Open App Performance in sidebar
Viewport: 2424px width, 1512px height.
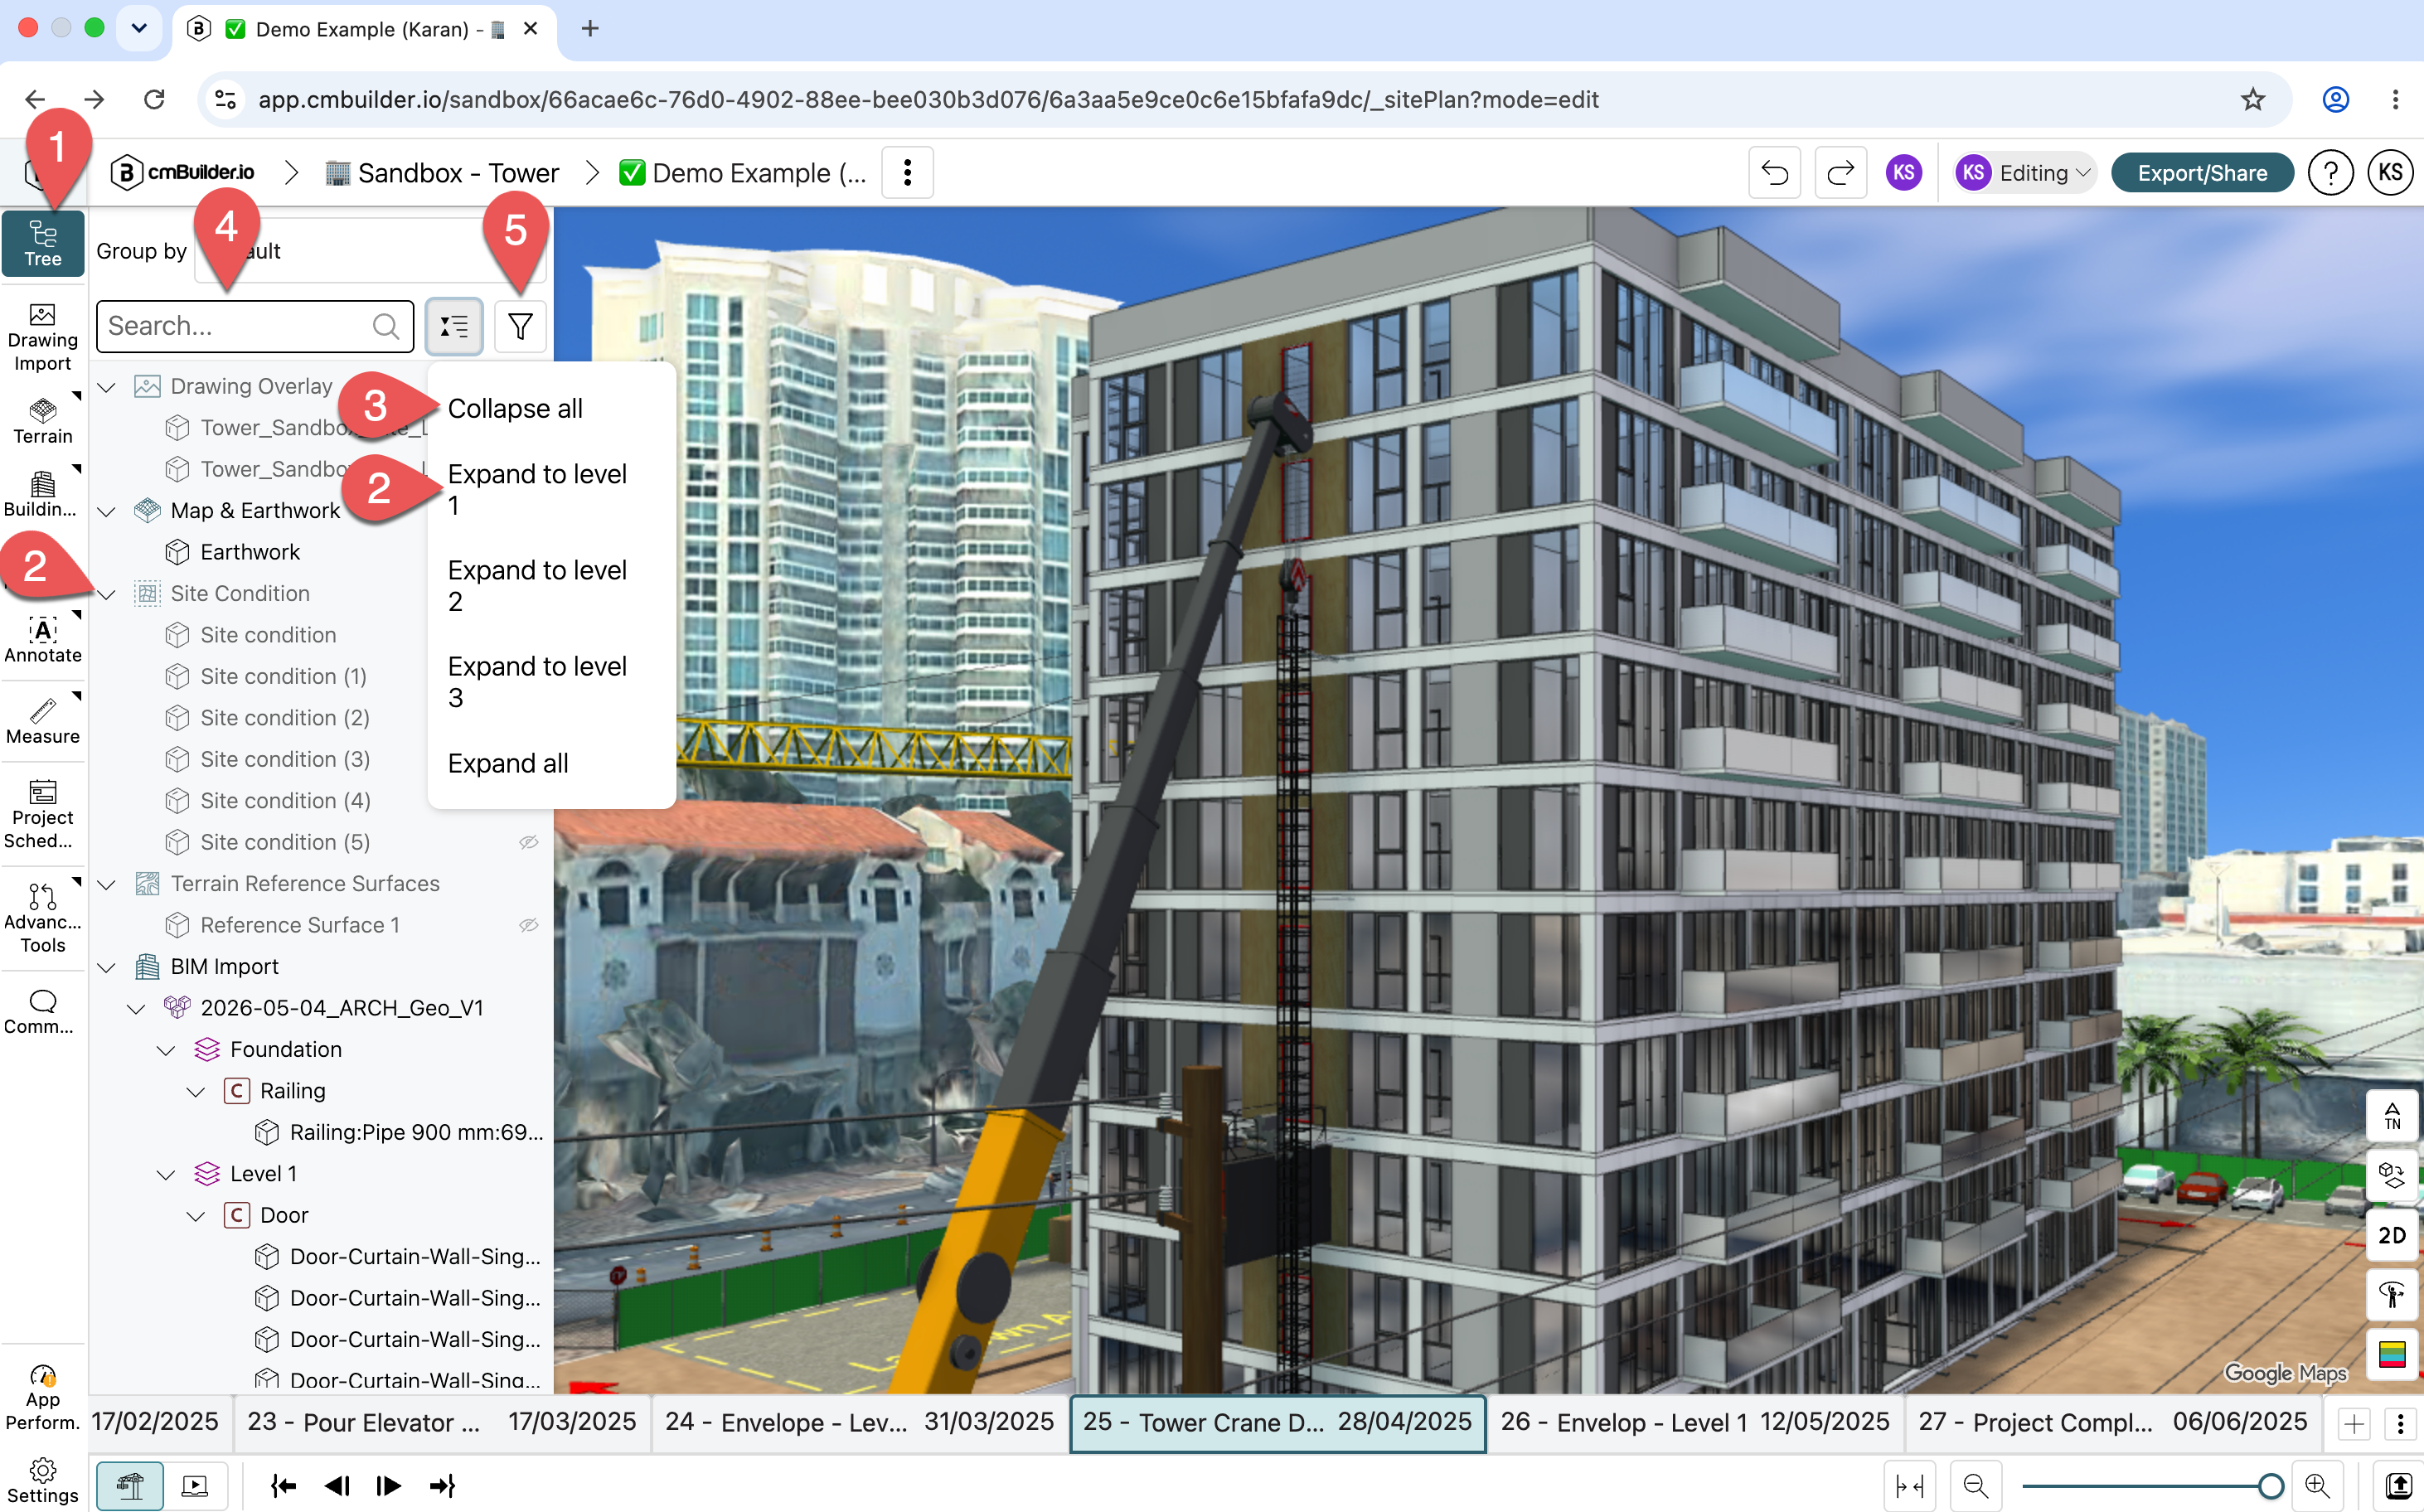click(43, 1397)
